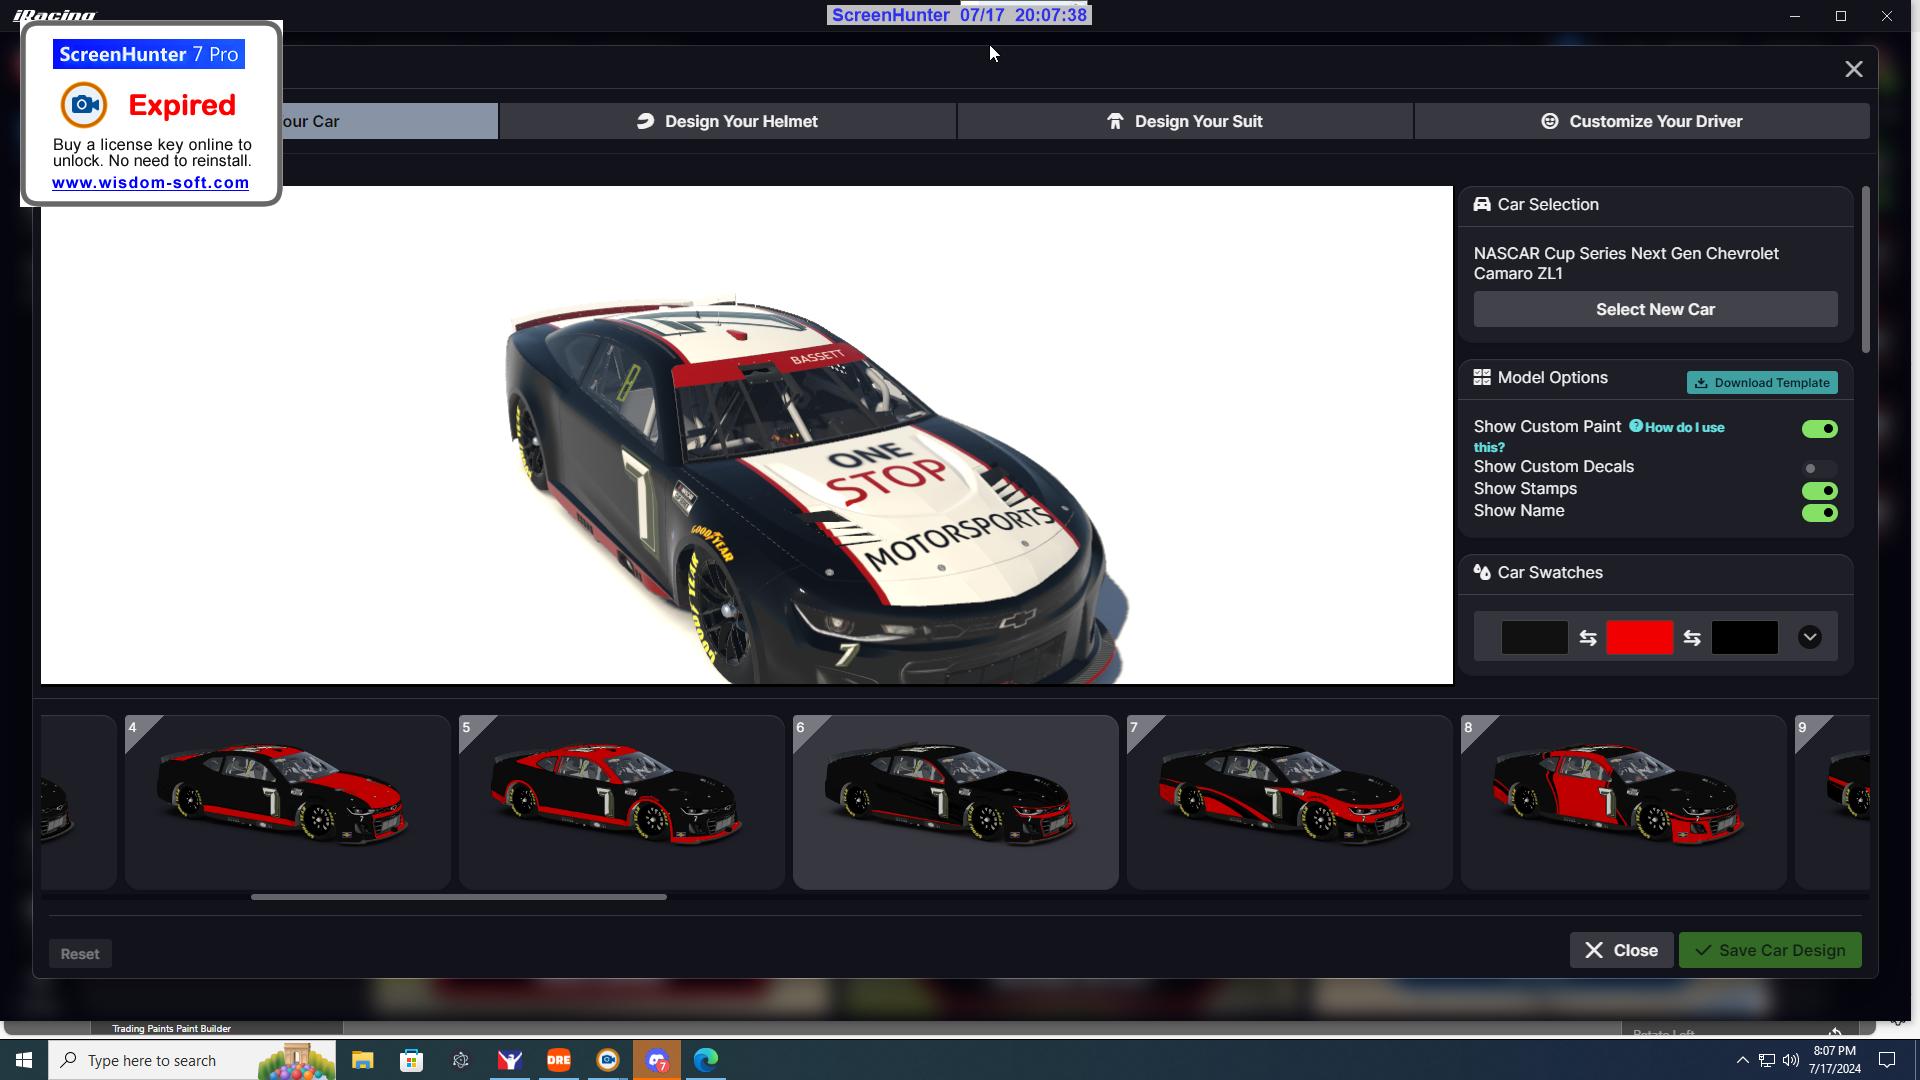Click the Download Template button
The height and width of the screenshot is (1080, 1920).
(x=1761, y=383)
